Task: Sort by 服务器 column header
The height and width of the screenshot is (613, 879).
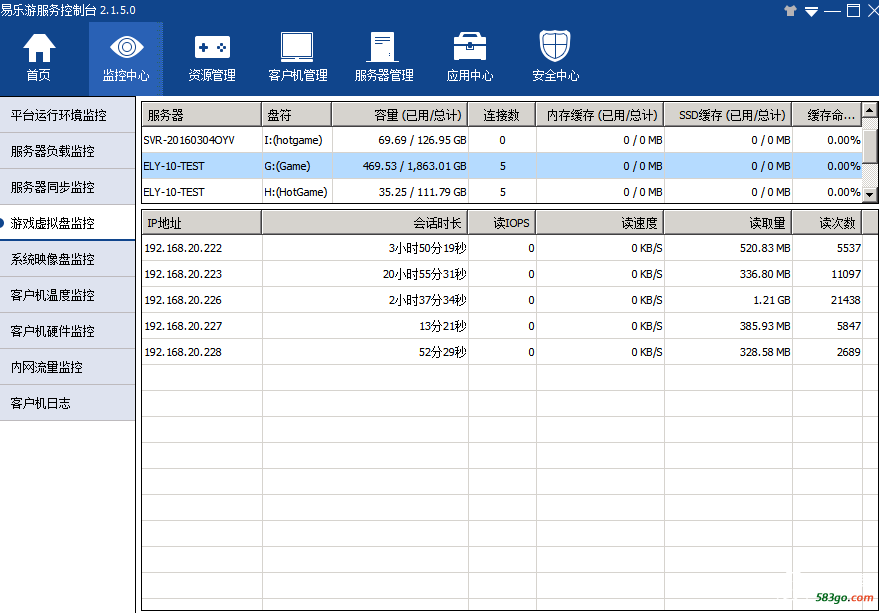Action: pyautogui.click(x=201, y=115)
